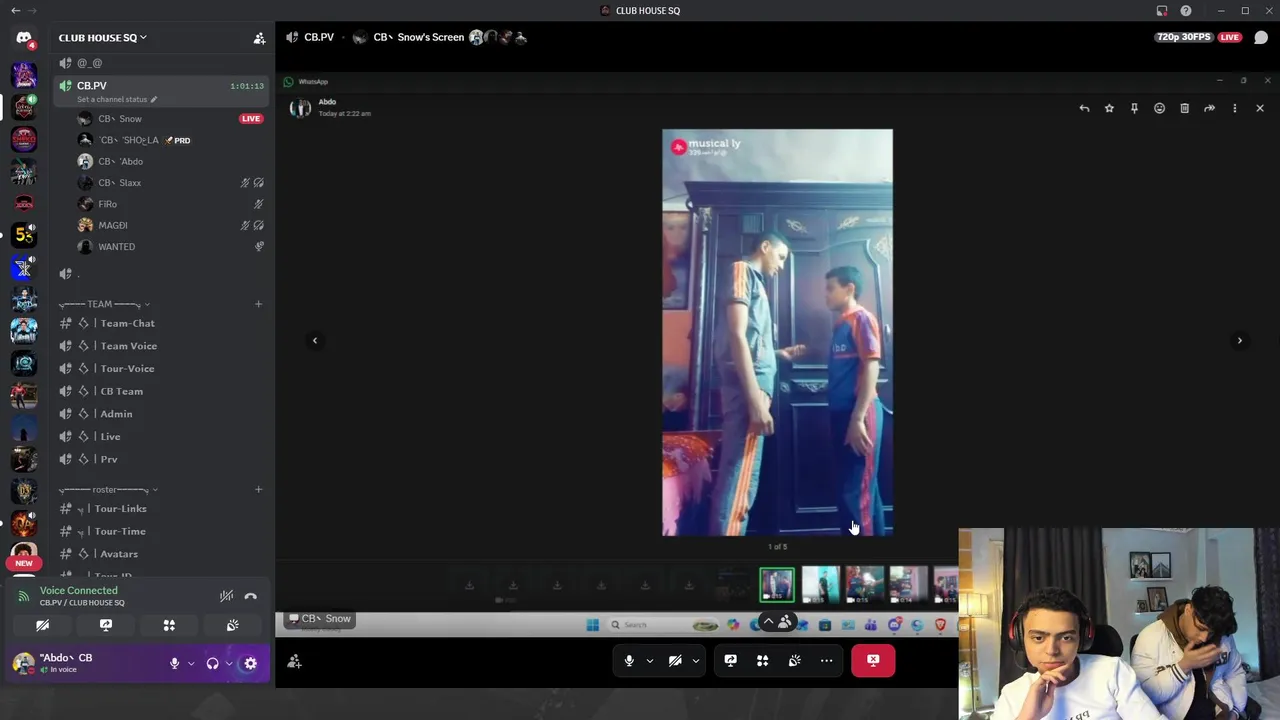The width and height of the screenshot is (1280, 720).
Task: Open soundboard icon in call controls
Action: (x=795, y=661)
